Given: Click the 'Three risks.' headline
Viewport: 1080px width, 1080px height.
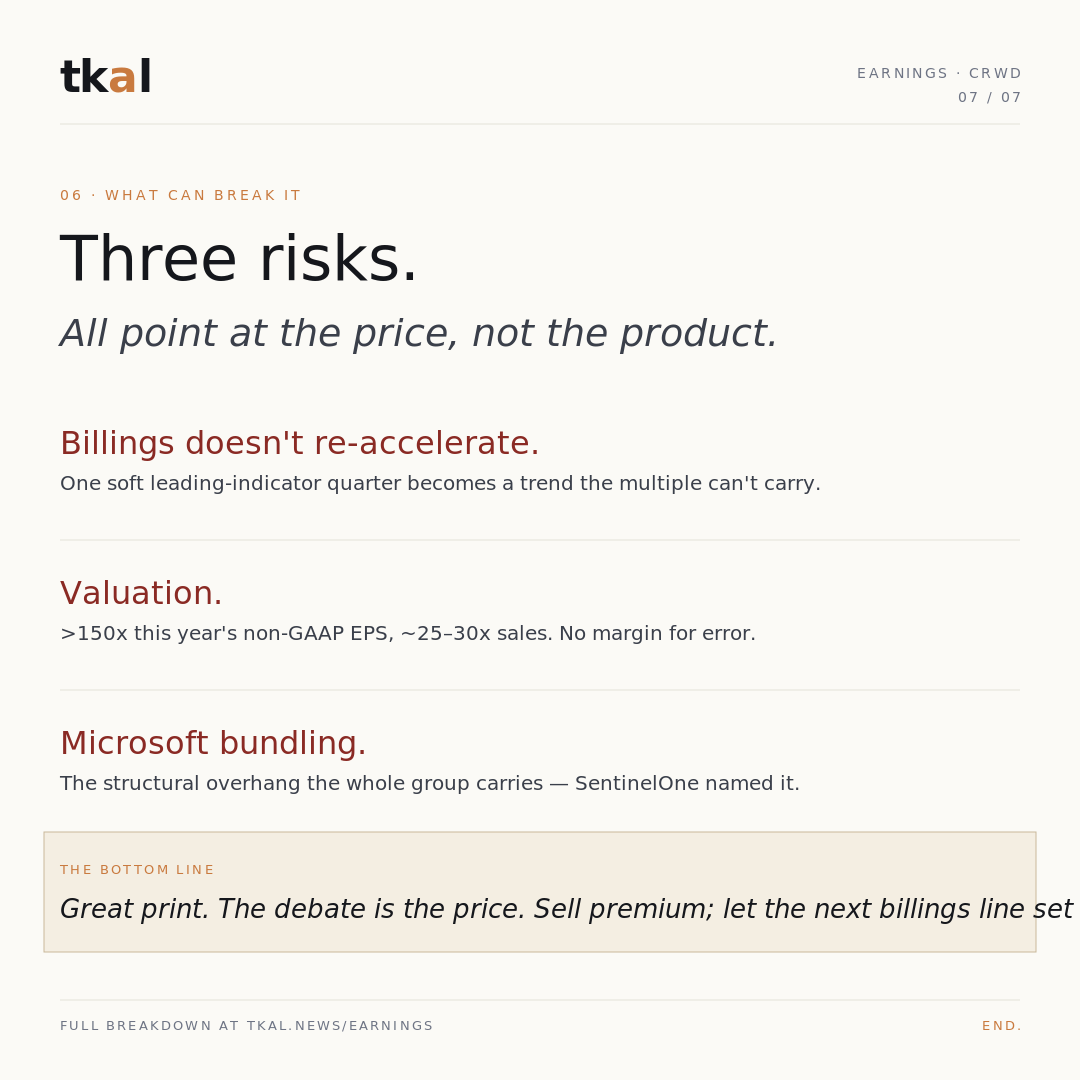Looking at the screenshot, I should (239, 260).
